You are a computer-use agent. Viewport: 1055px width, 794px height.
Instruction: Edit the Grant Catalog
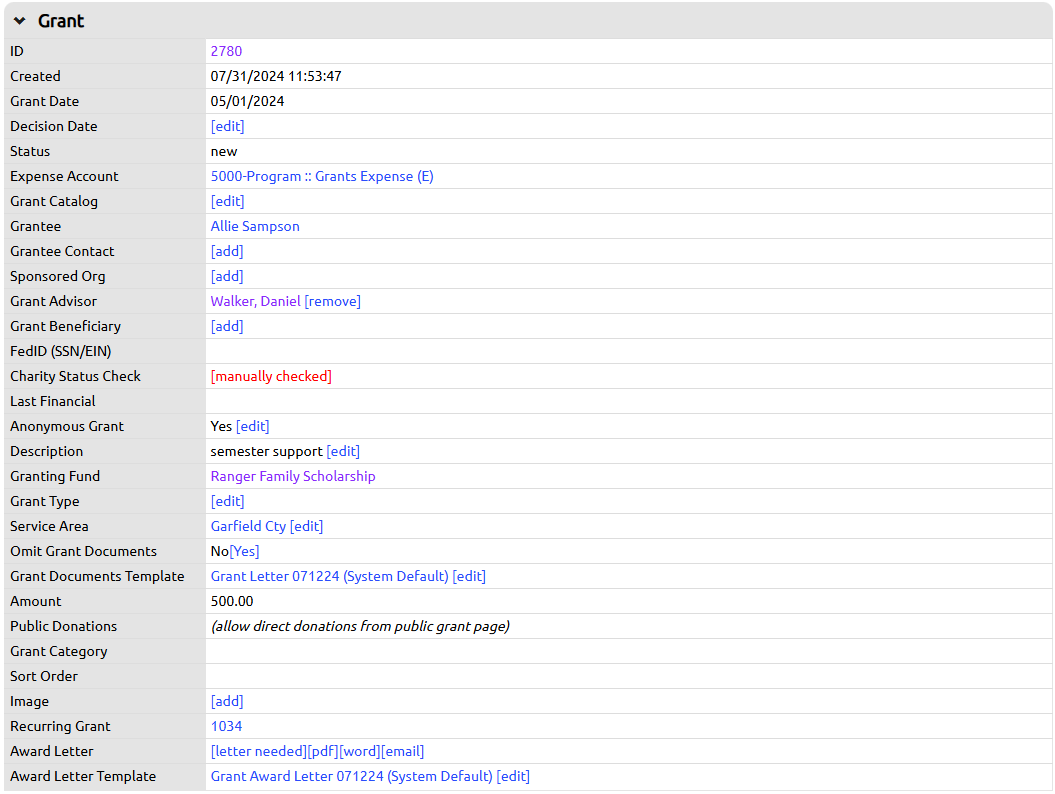coord(227,201)
